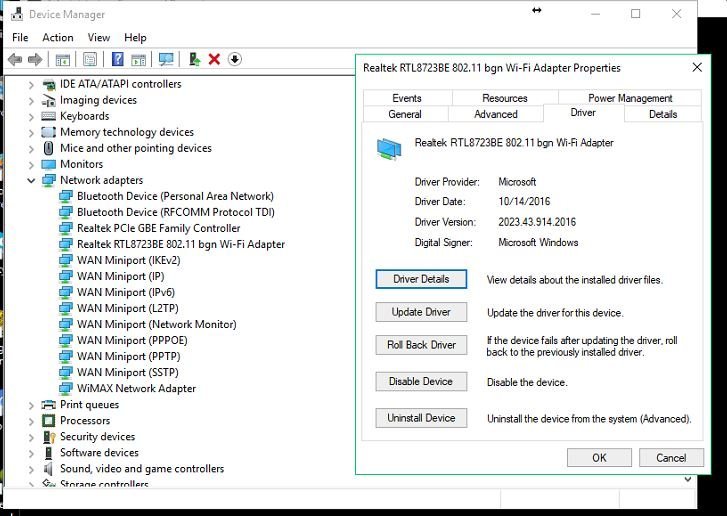Expand the Software devices node
Image resolution: width=727 pixels, height=516 pixels.
[x=31, y=453]
